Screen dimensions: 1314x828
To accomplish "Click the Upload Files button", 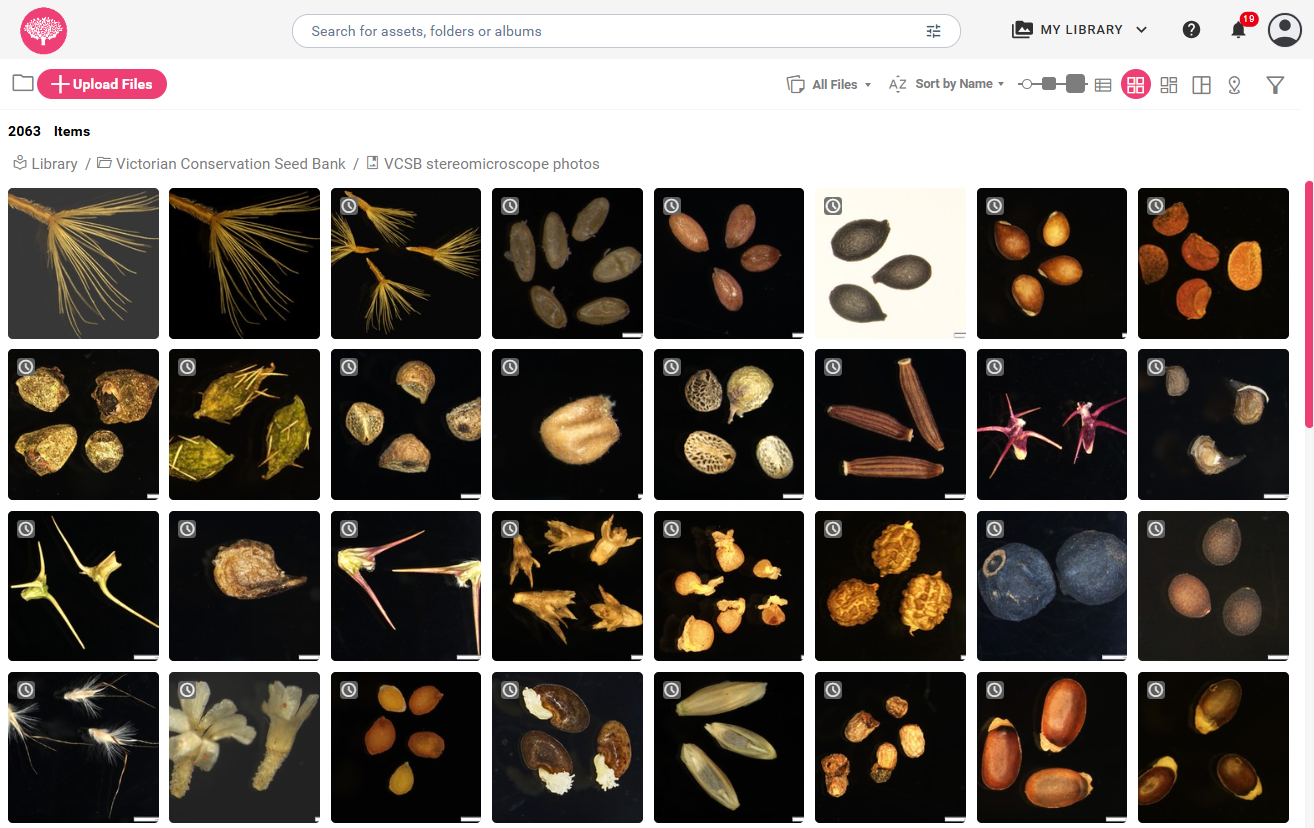I will click(102, 84).
